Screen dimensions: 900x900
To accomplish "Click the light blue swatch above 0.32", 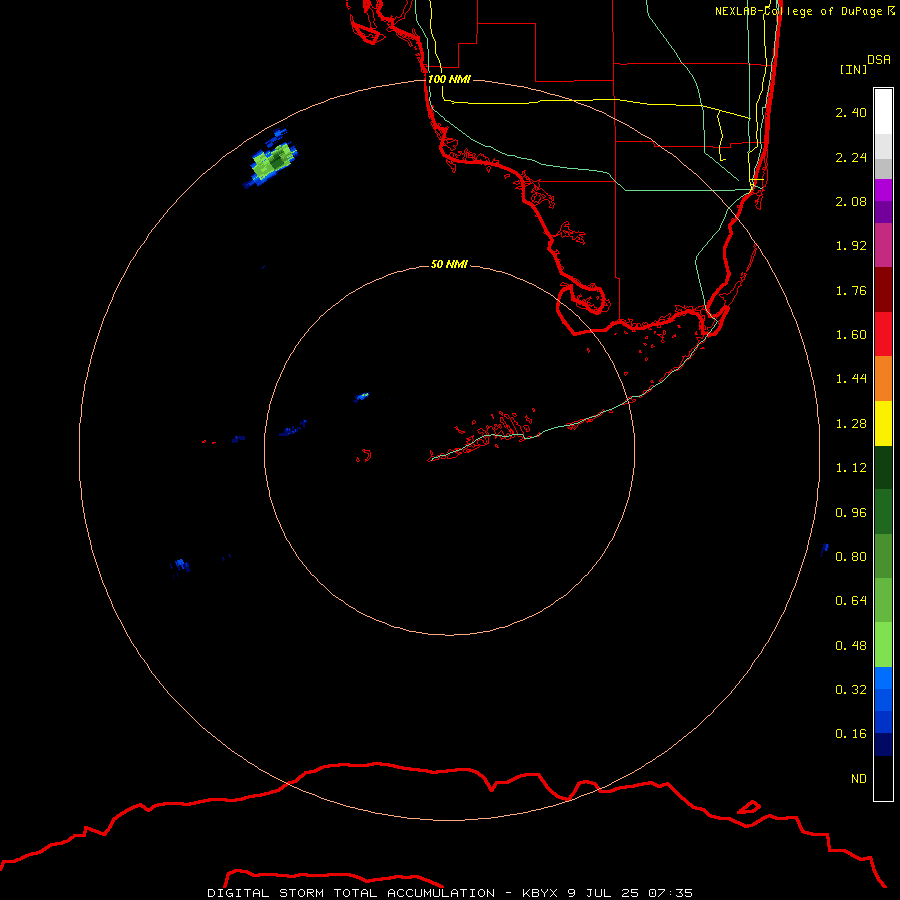I will click(883, 678).
